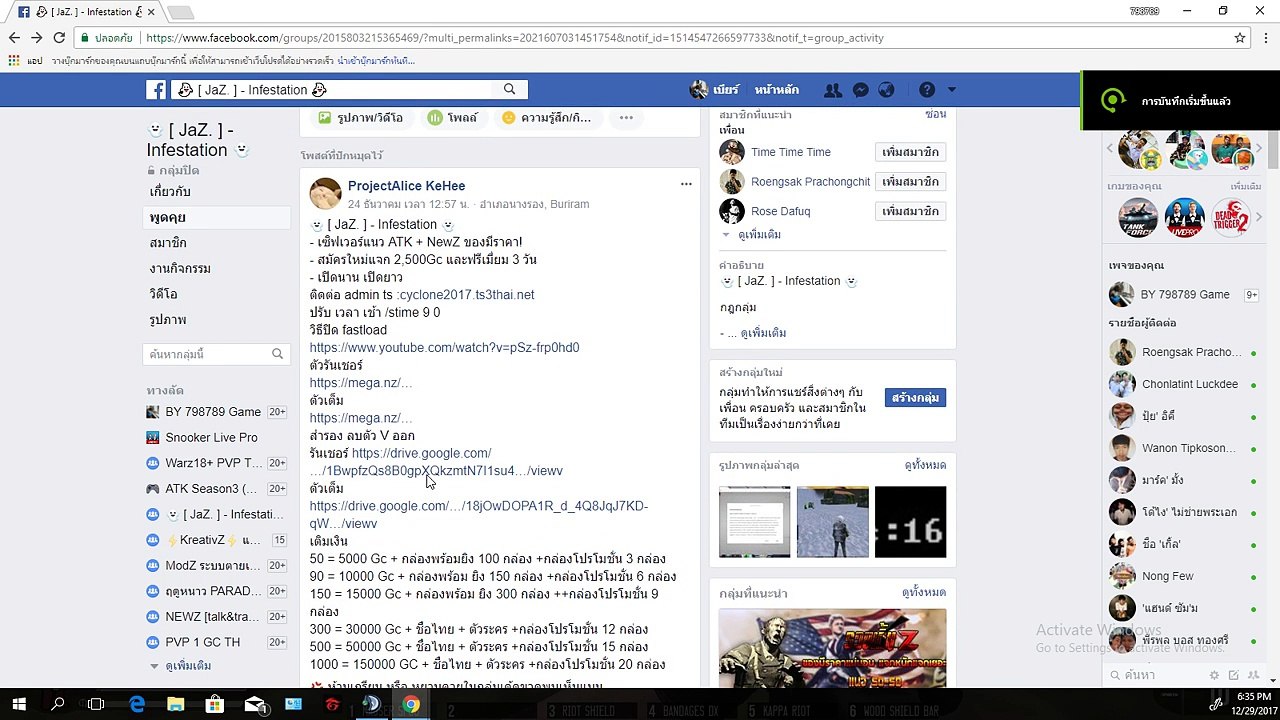Click browser back arrow

(x=14, y=38)
